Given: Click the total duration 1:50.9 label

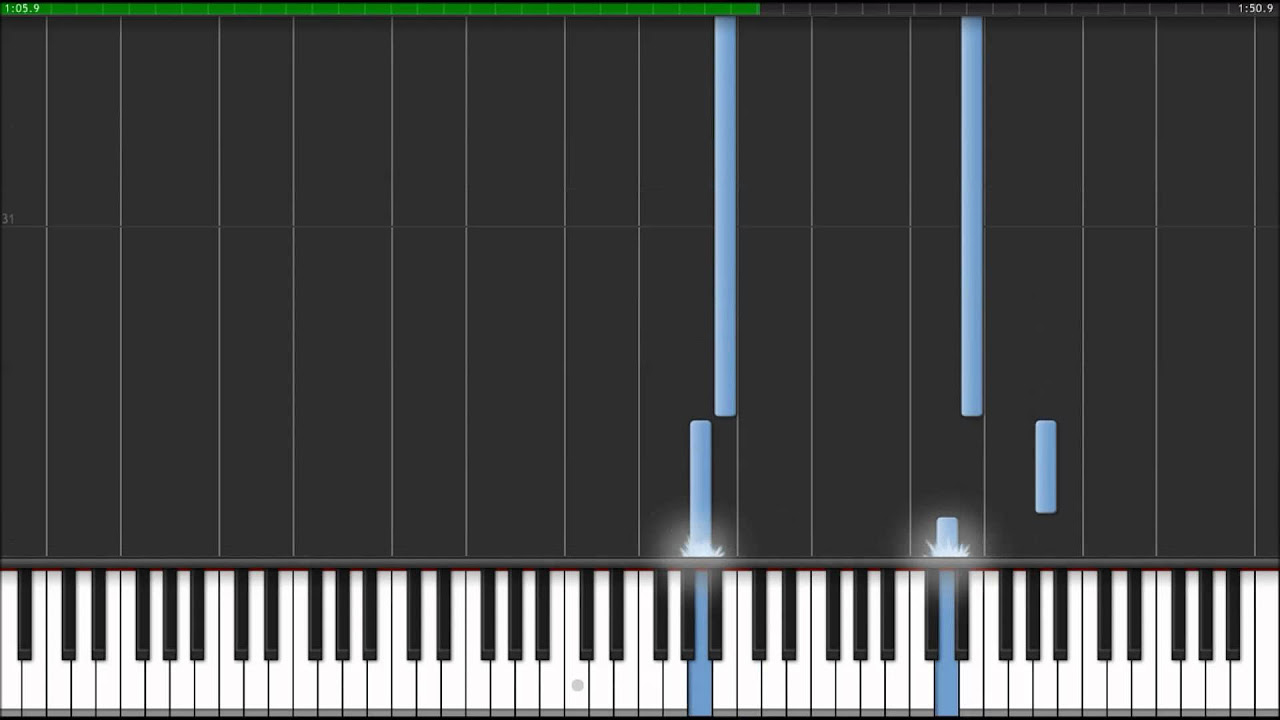Looking at the screenshot, I should (1256, 8).
